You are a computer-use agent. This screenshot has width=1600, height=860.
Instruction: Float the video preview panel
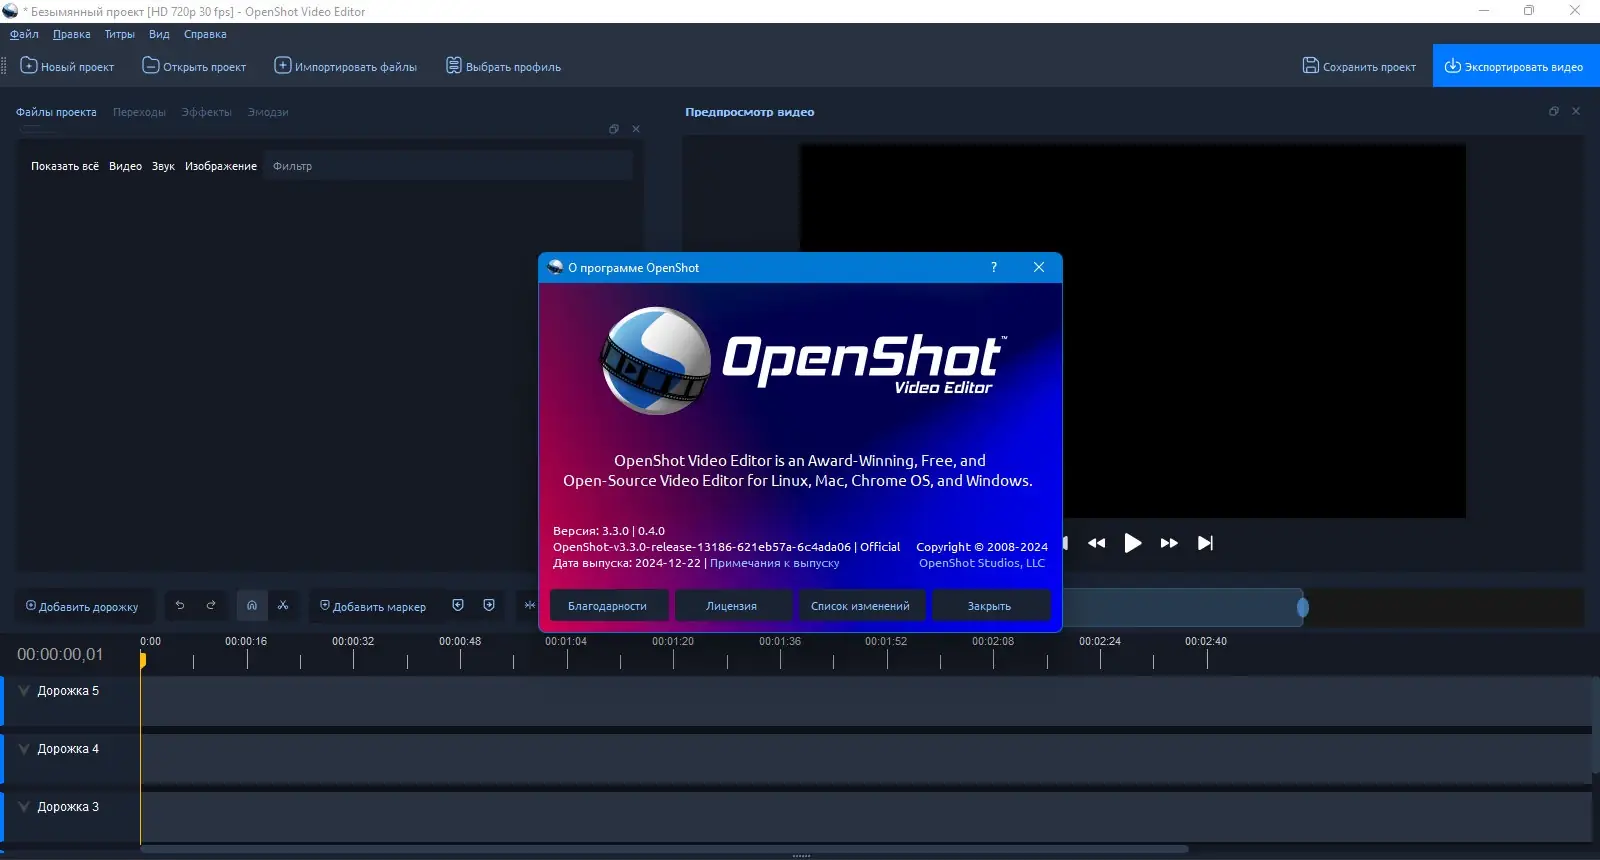pos(1554,111)
